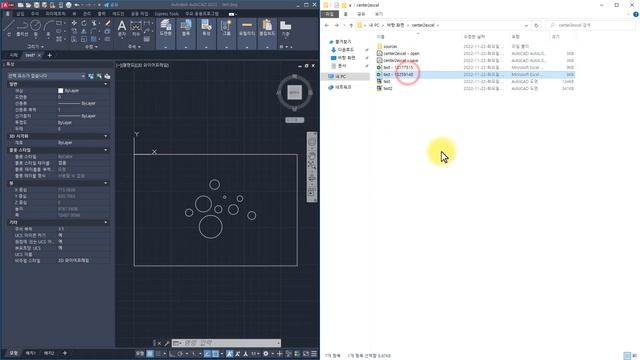Click the Help icon in File Explorer

coord(636,14)
